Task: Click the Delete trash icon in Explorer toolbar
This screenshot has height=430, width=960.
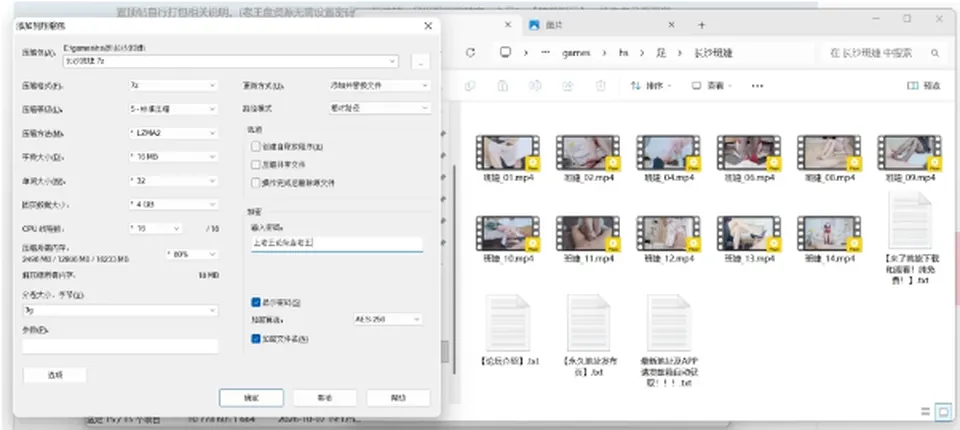Action: click(x=601, y=86)
